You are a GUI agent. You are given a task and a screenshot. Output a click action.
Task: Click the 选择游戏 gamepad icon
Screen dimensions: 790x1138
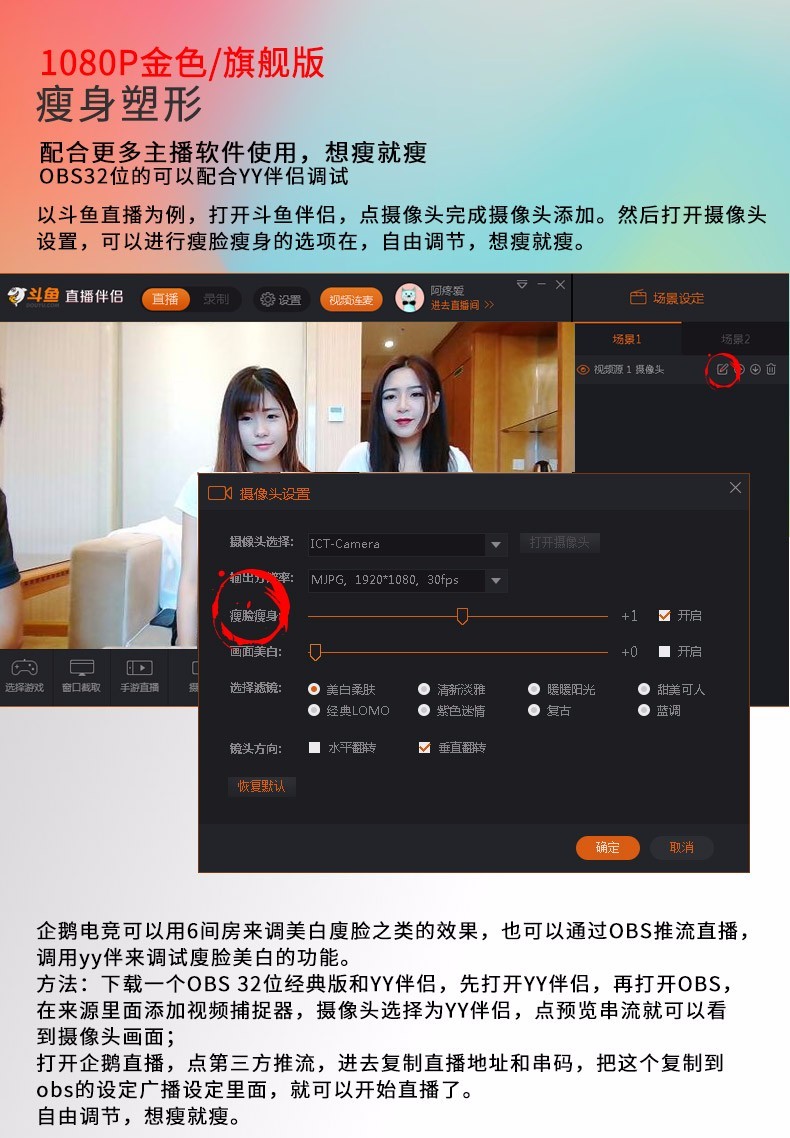coord(24,667)
